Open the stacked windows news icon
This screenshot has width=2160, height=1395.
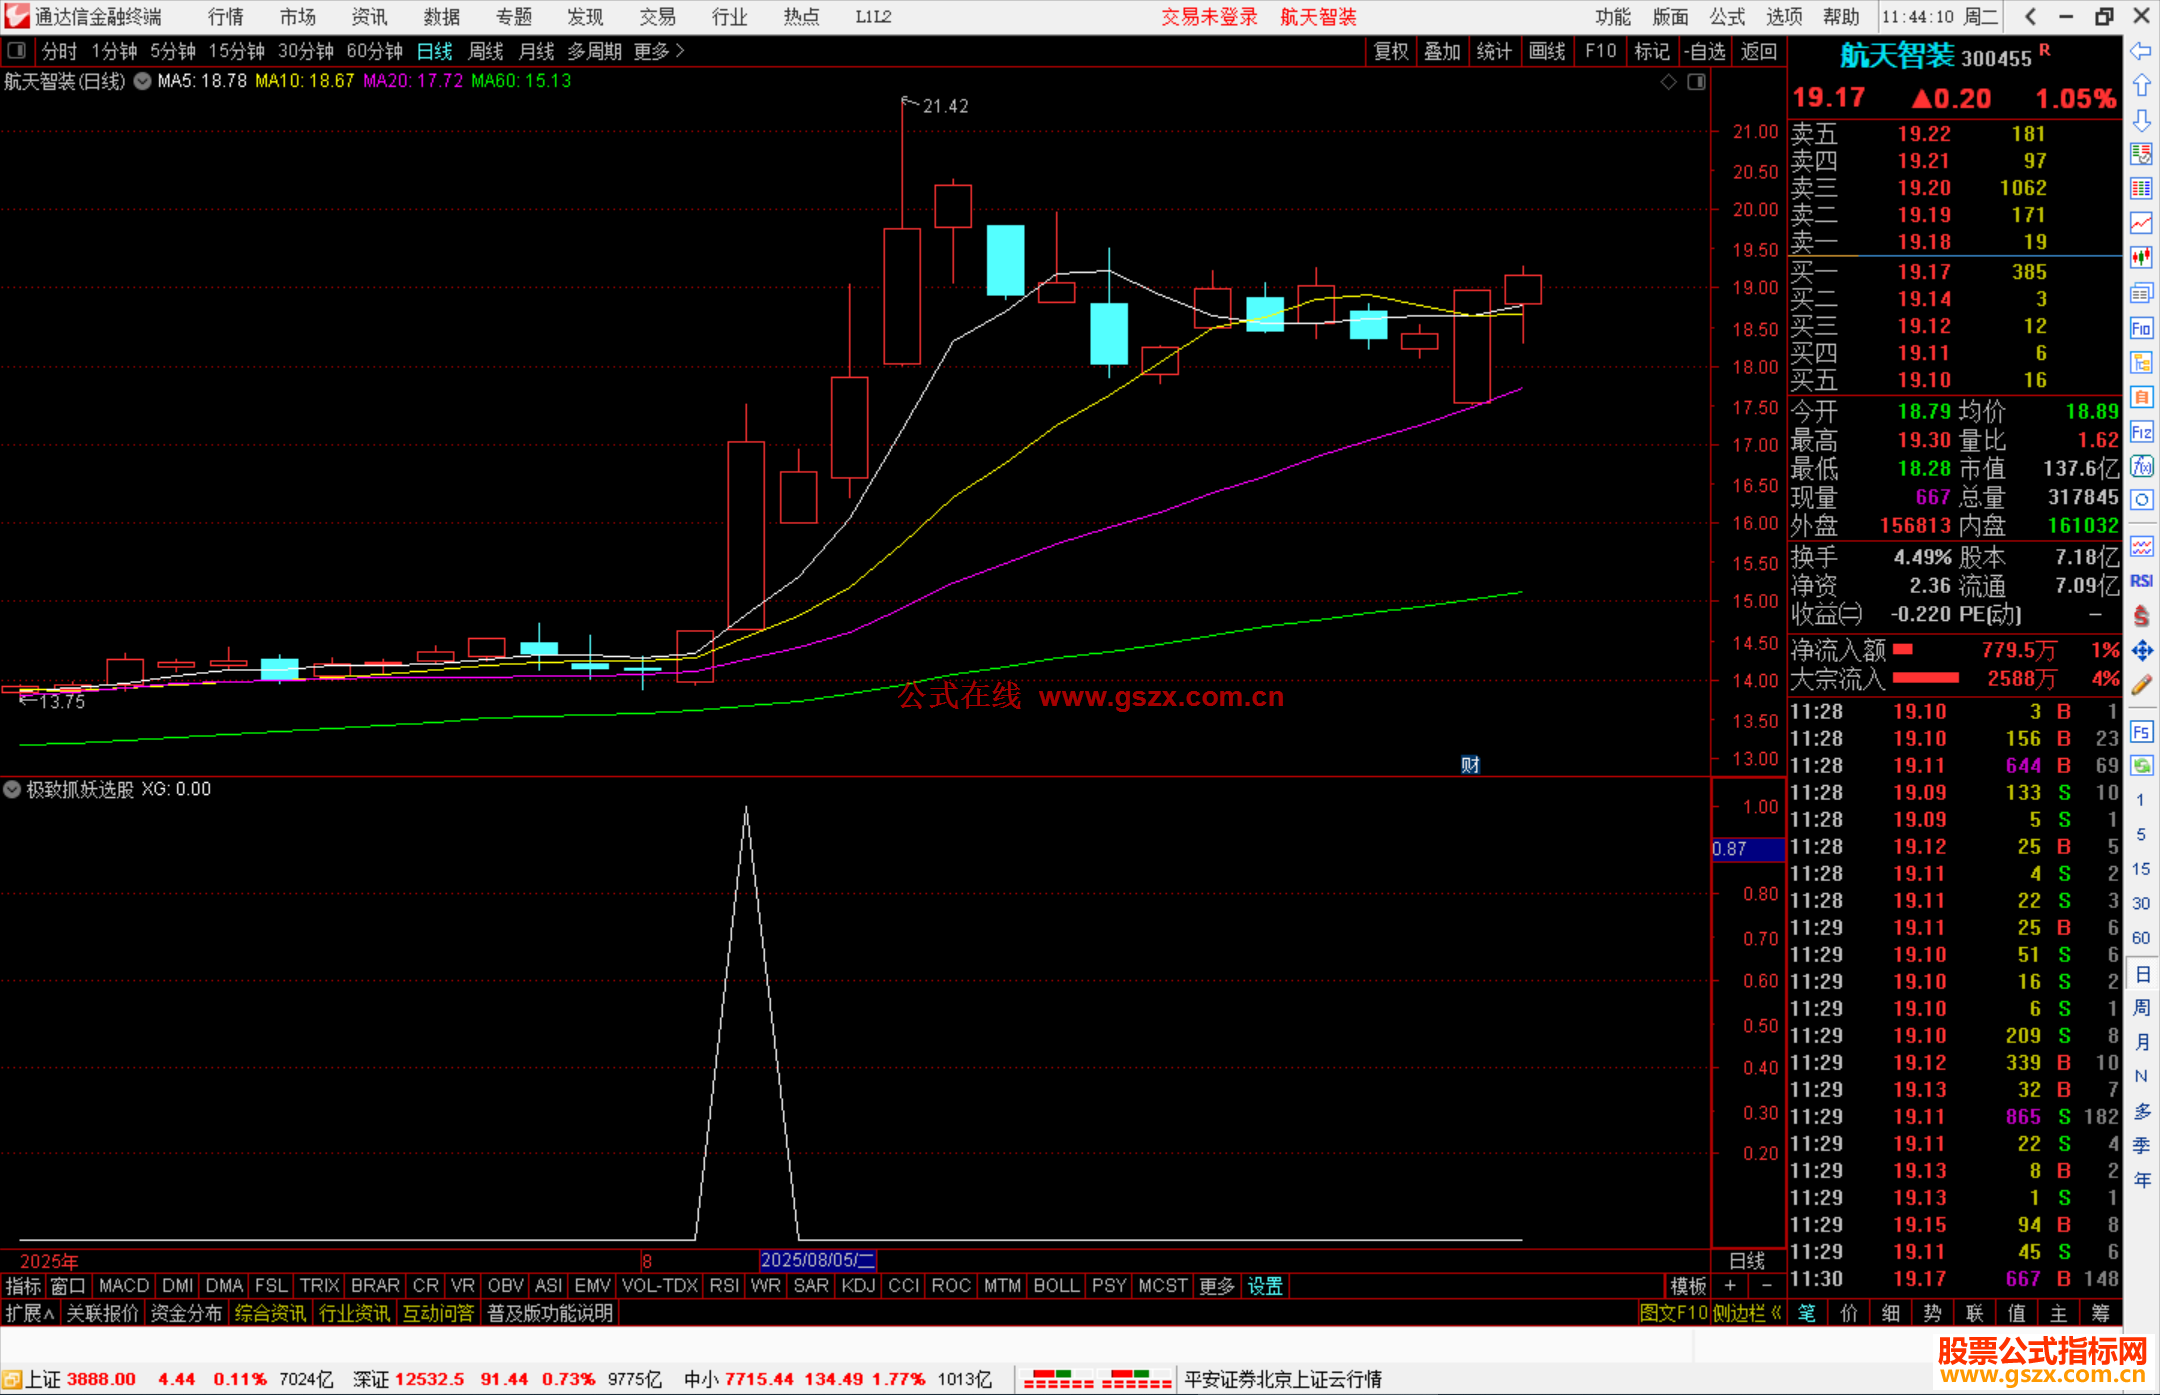click(x=2141, y=293)
